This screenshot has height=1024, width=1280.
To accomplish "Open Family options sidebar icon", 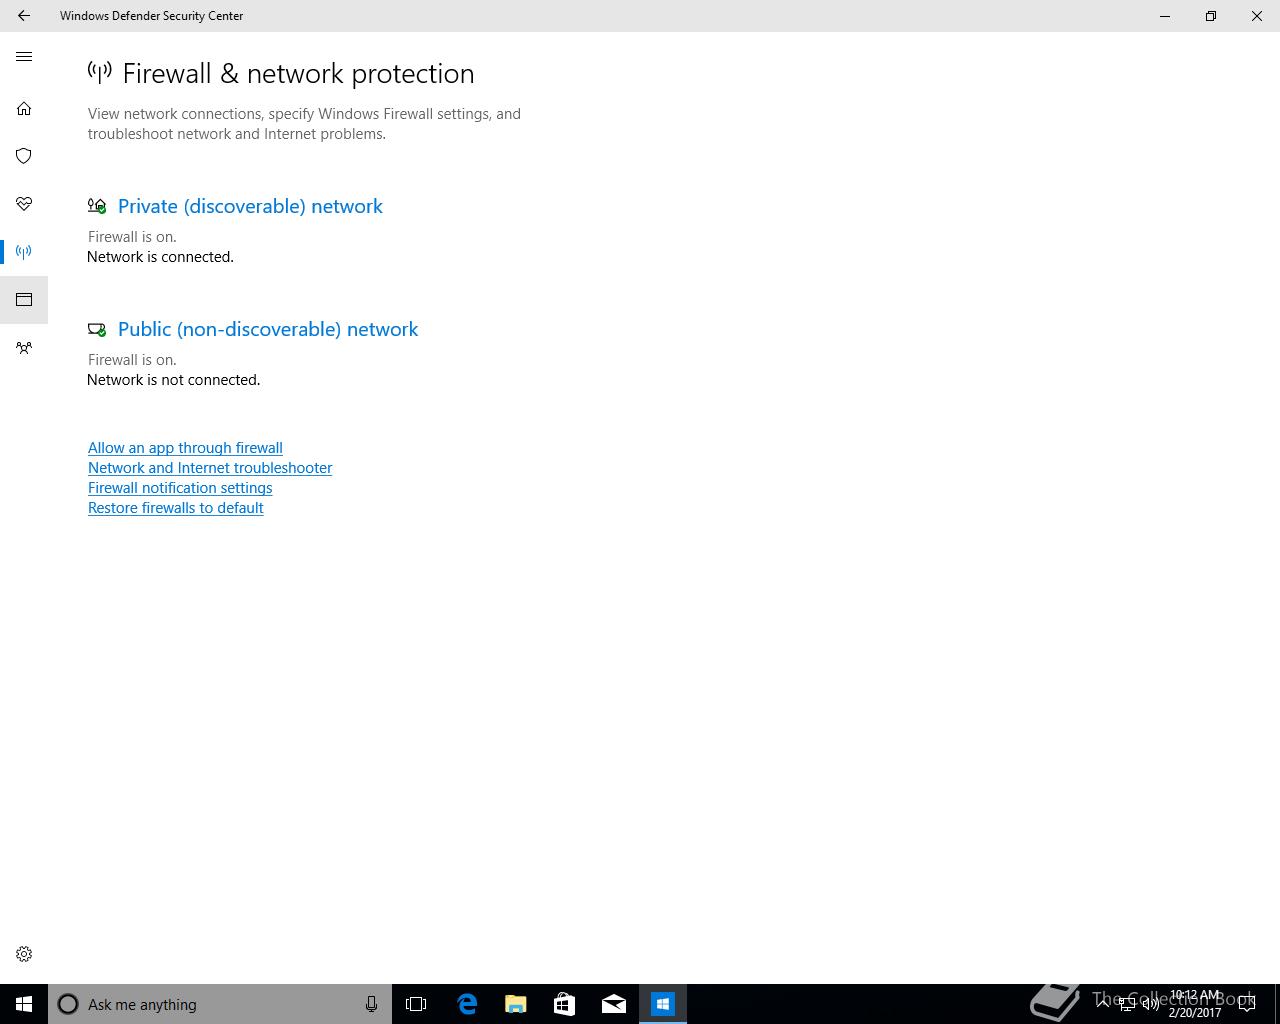I will point(24,348).
